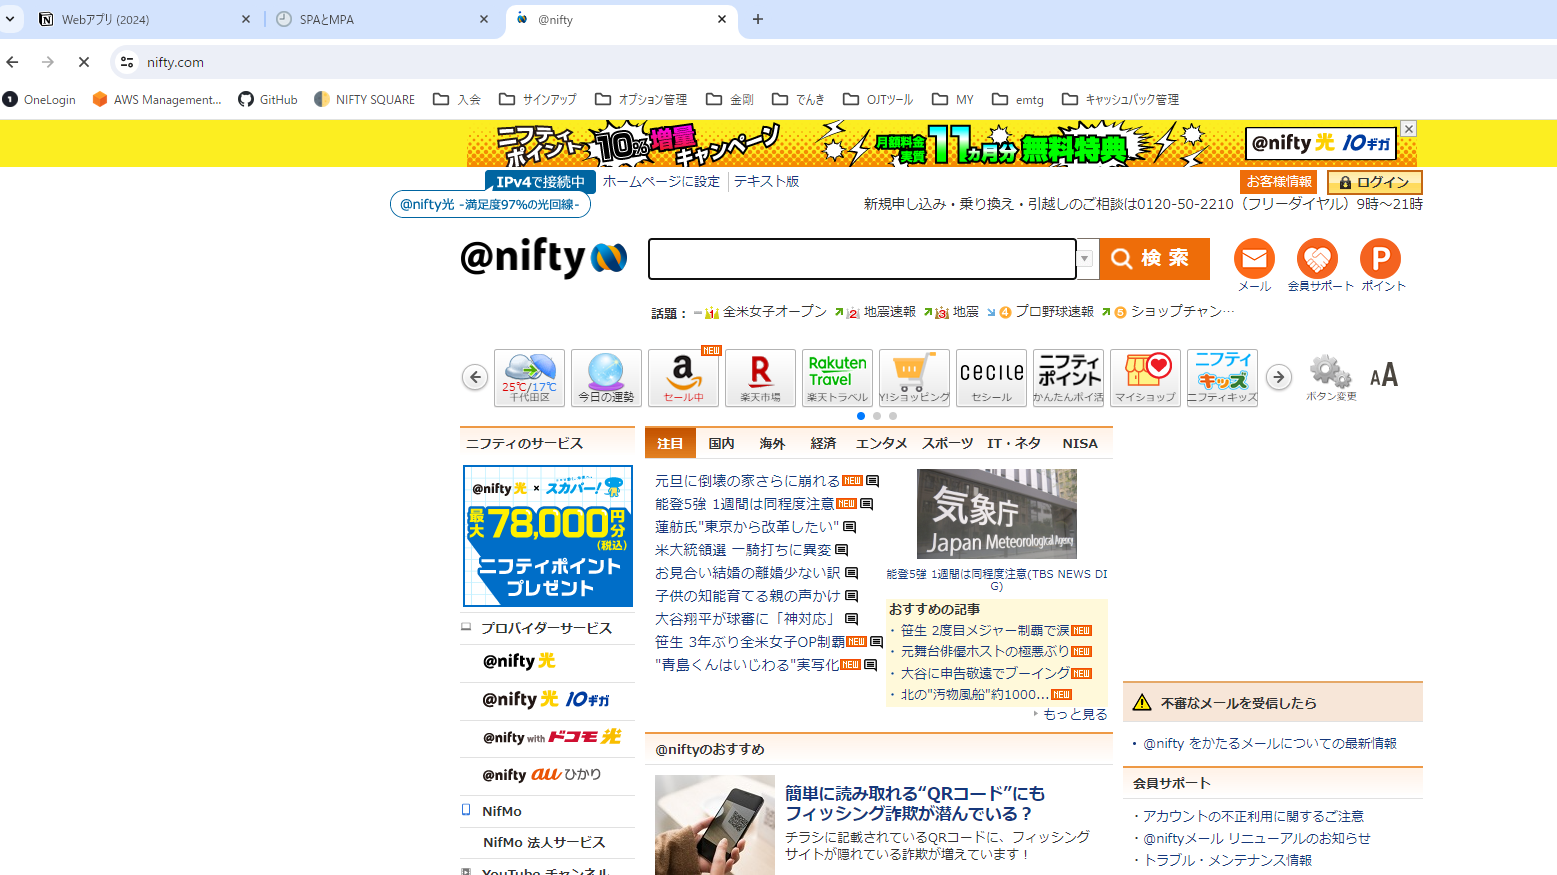Select the 国内 news tab

[x=721, y=443]
